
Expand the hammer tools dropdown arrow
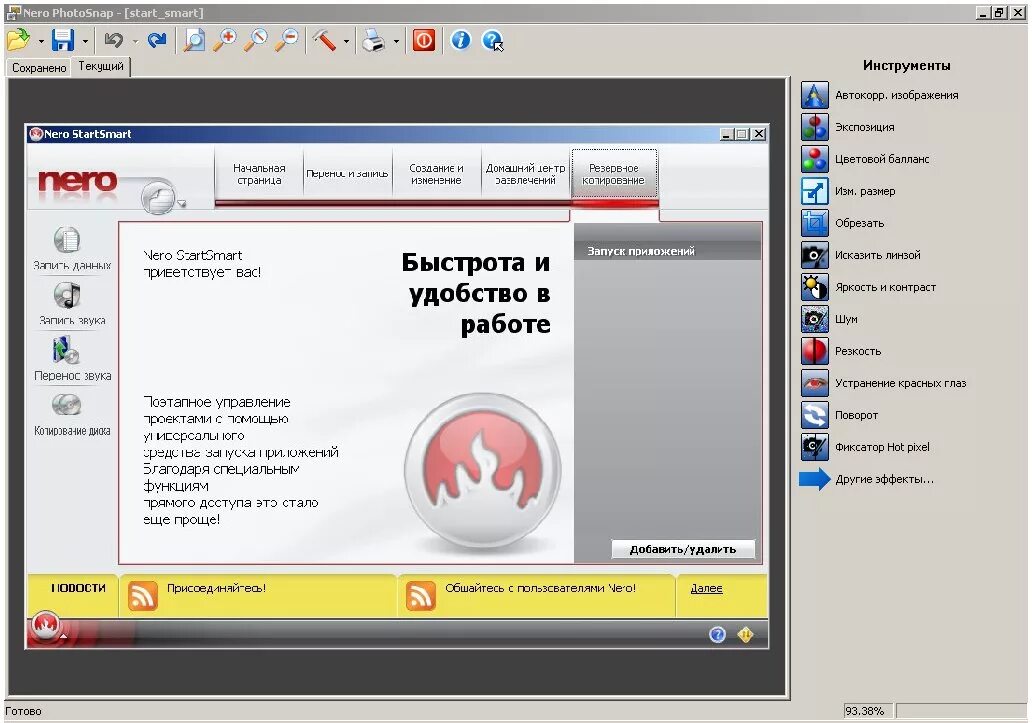click(346, 41)
